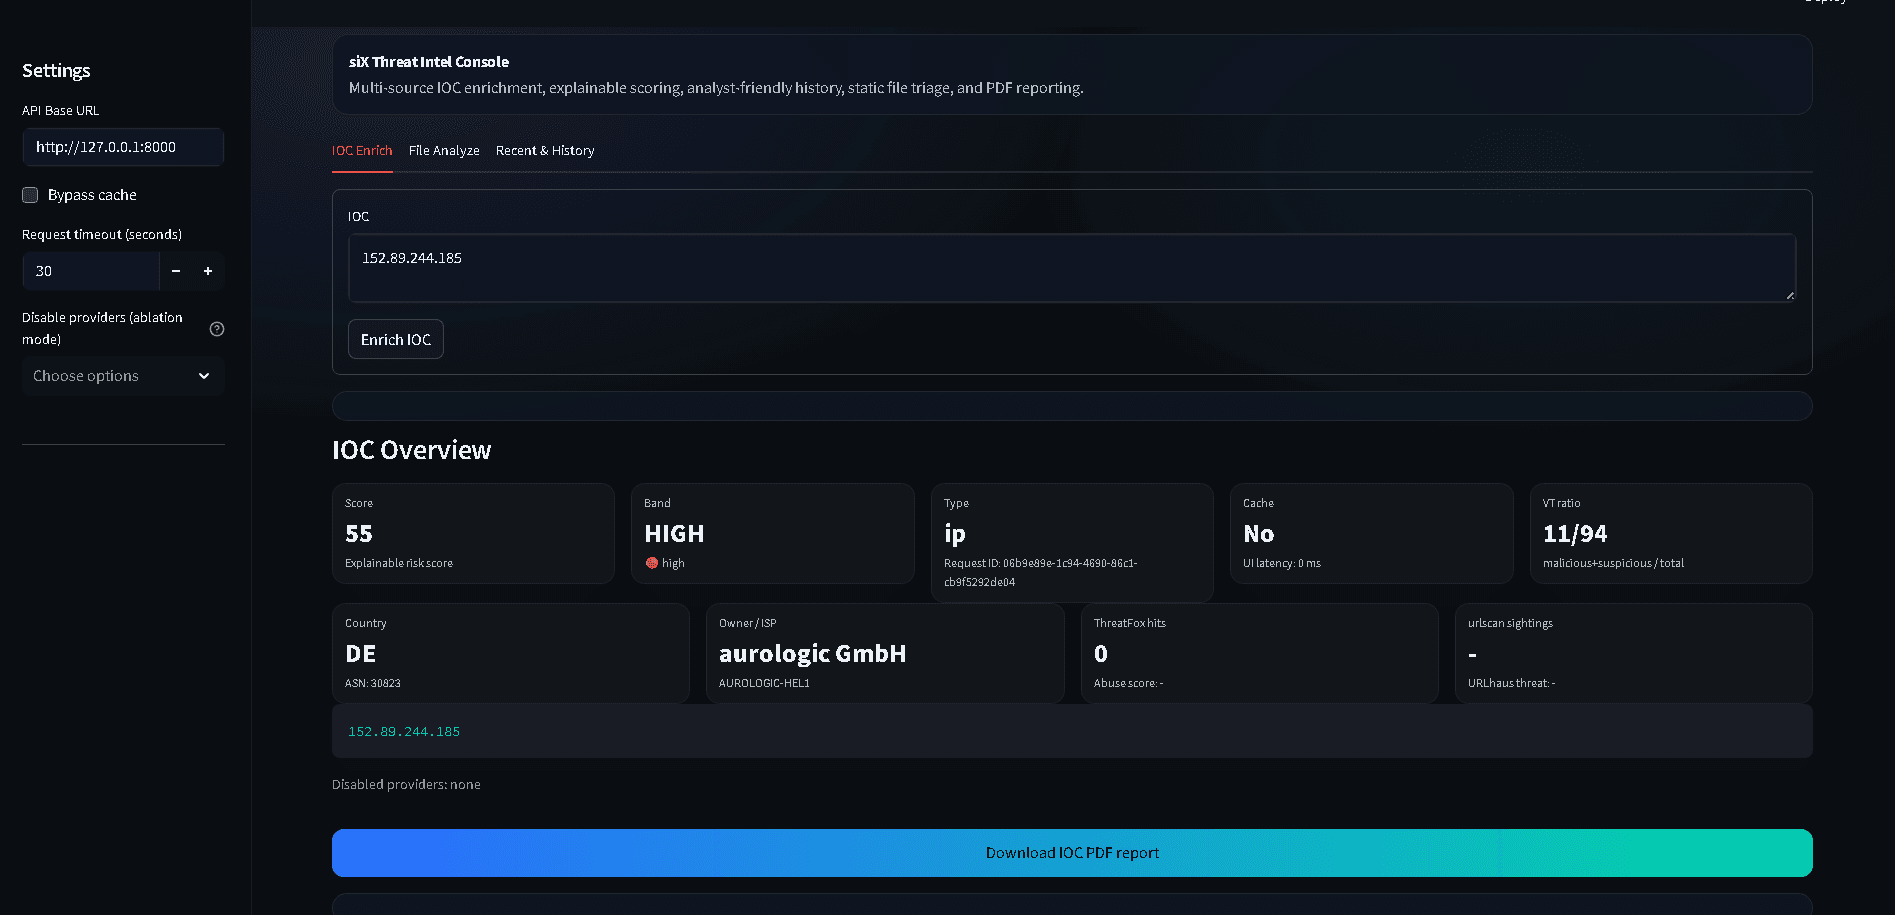Image resolution: width=1895 pixels, height=915 pixels.
Task: Click the ThreatFox hits value 0
Action: coord(1101,654)
